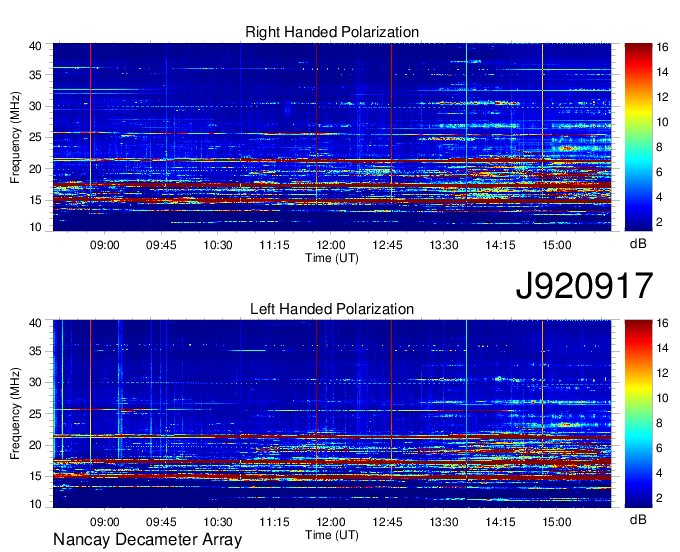Click the 13:30 time tick of Left Handed plot
680x552 pixels.
(x=444, y=522)
